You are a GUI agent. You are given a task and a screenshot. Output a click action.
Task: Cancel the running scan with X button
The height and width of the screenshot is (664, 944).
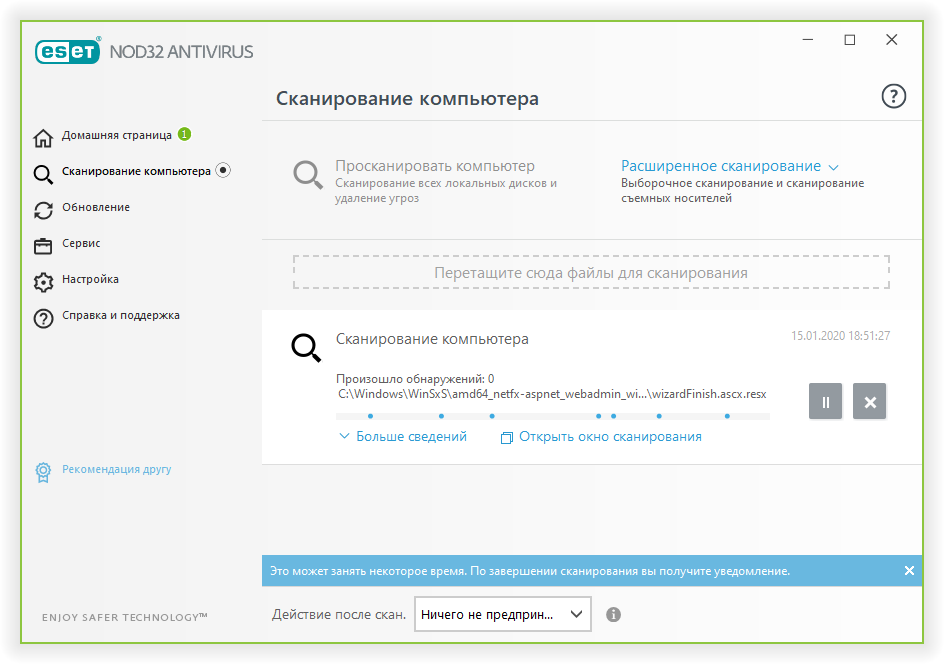click(x=869, y=402)
